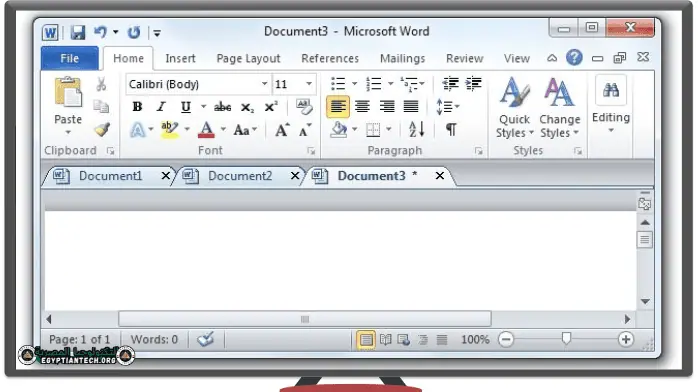The height and width of the screenshot is (392, 698).
Task: Open line spacing dropdown
Action: (x=447, y=107)
